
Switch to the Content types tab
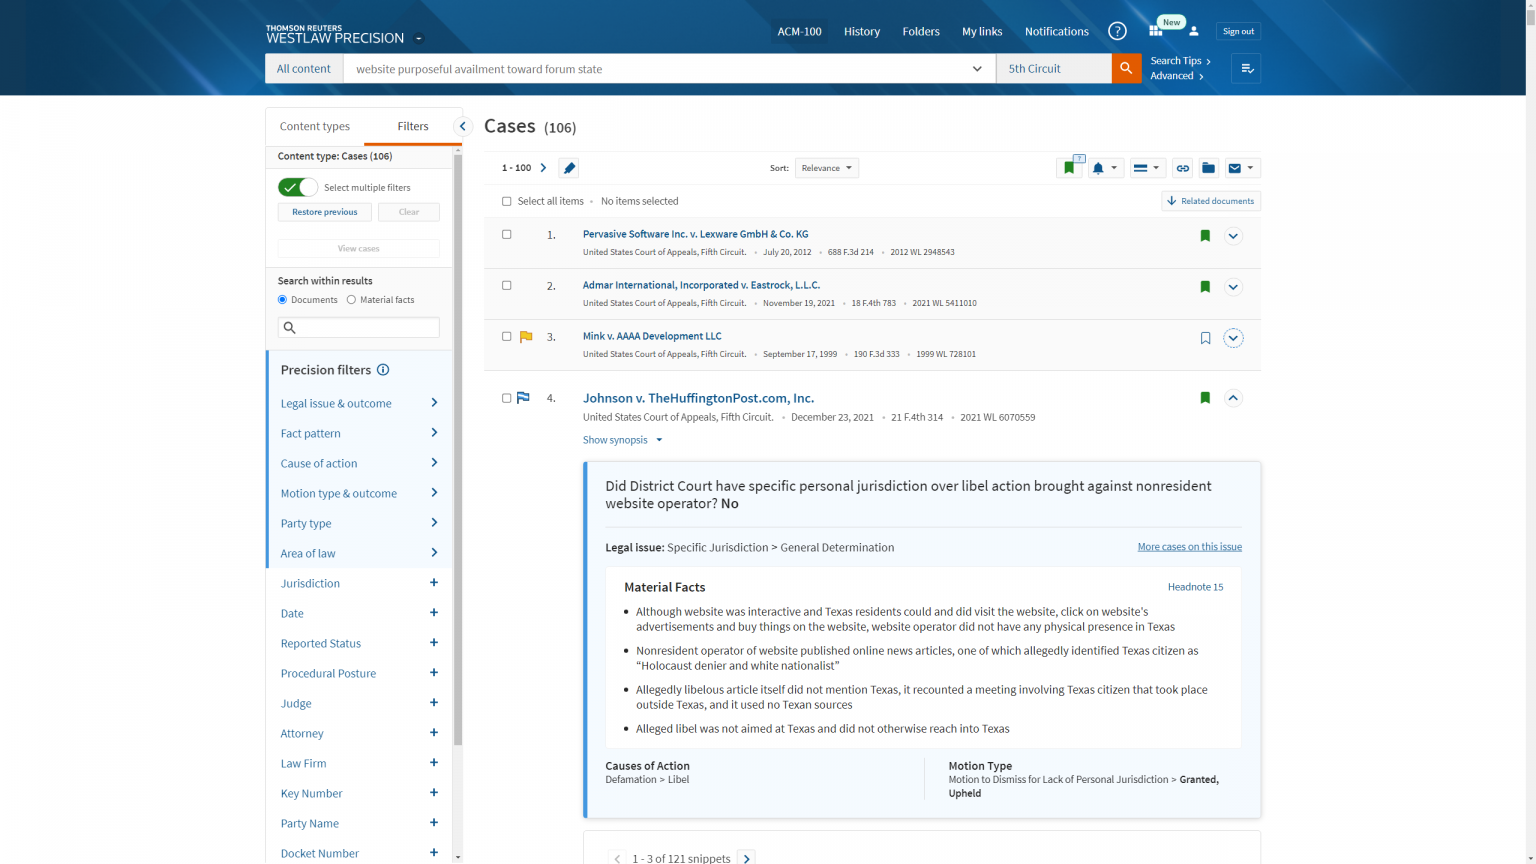(x=315, y=126)
